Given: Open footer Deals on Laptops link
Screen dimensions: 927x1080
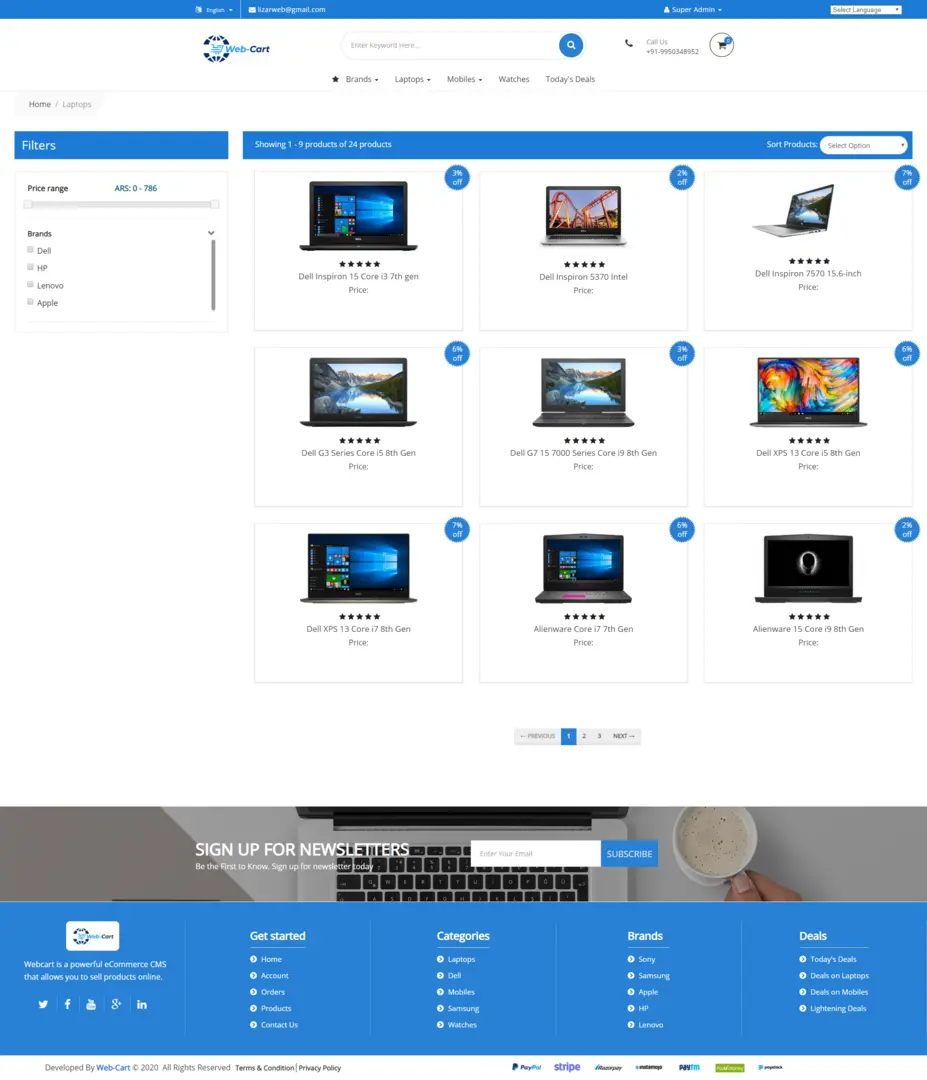Looking at the screenshot, I should pyautogui.click(x=839, y=975).
